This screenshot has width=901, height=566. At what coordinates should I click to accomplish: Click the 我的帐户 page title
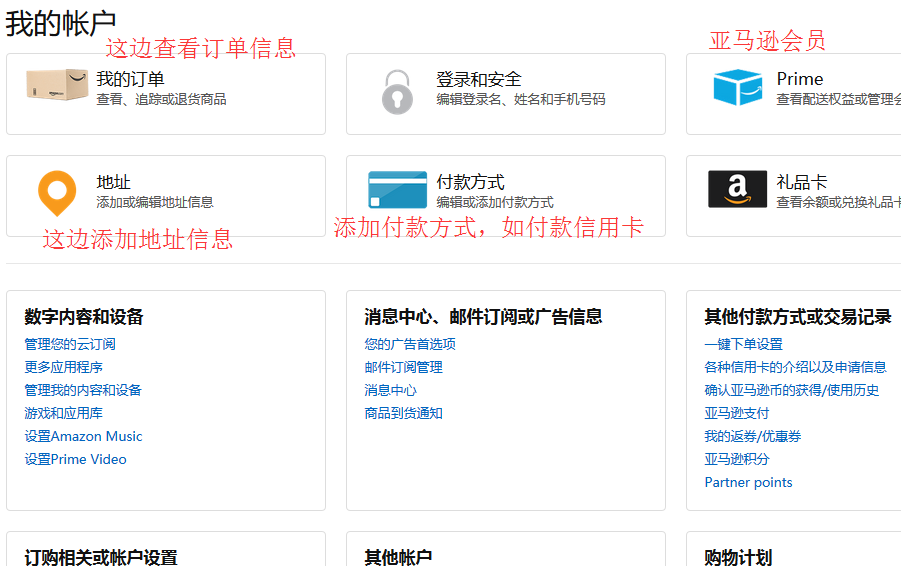(x=61, y=24)
